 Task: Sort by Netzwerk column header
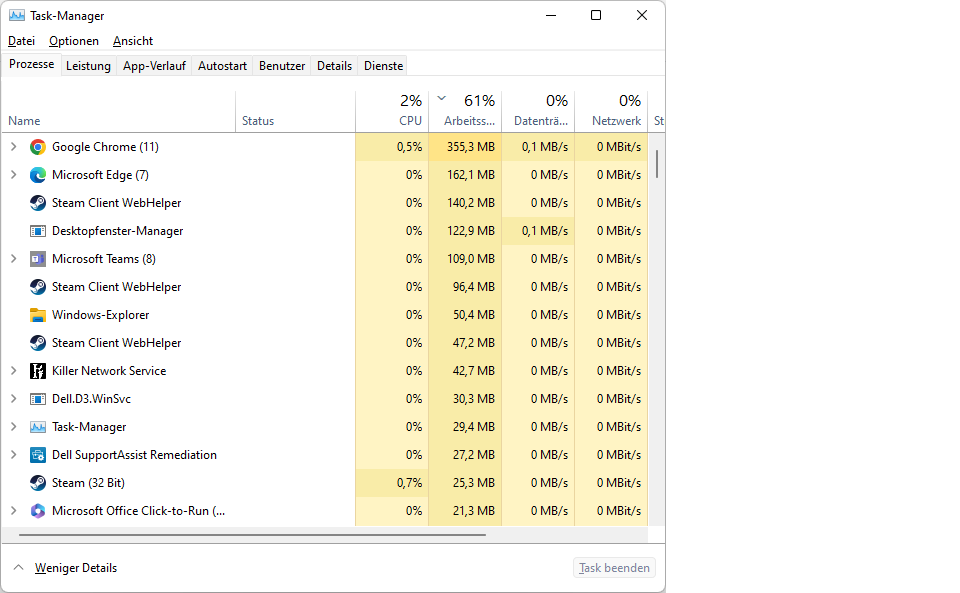tap(611, 112)
